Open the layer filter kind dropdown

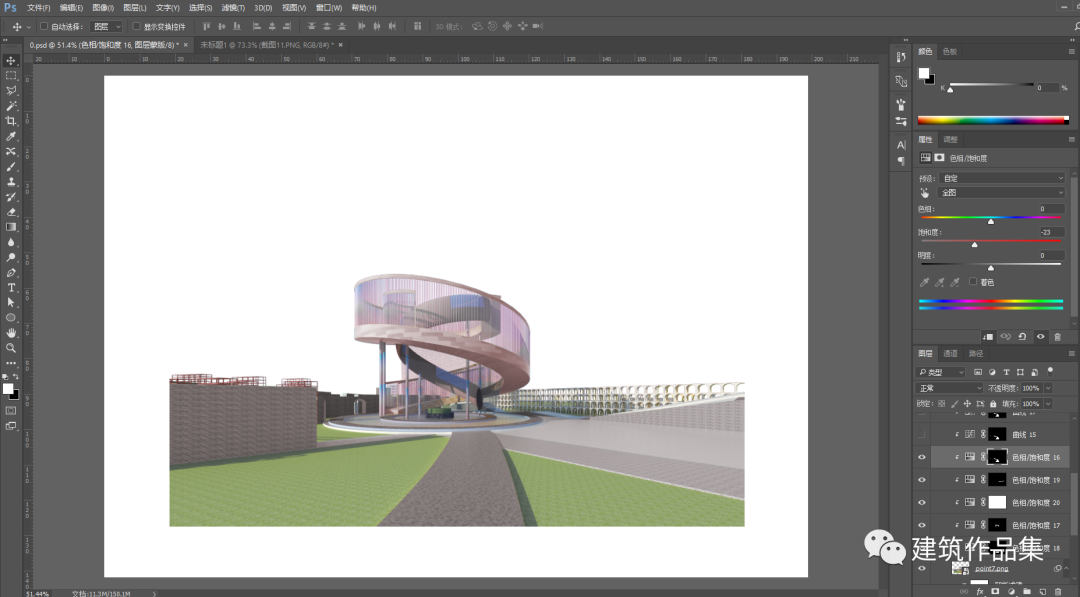pyautogui.click(x=942, y=372)
